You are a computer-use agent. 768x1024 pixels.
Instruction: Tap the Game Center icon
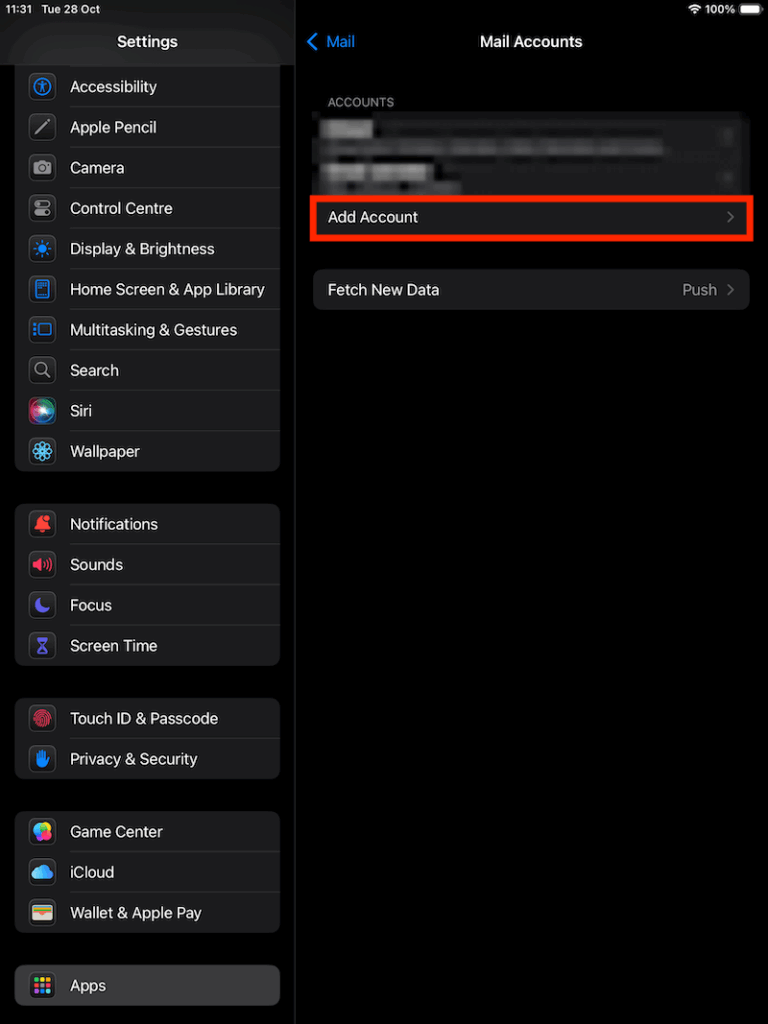click(42, 831)
